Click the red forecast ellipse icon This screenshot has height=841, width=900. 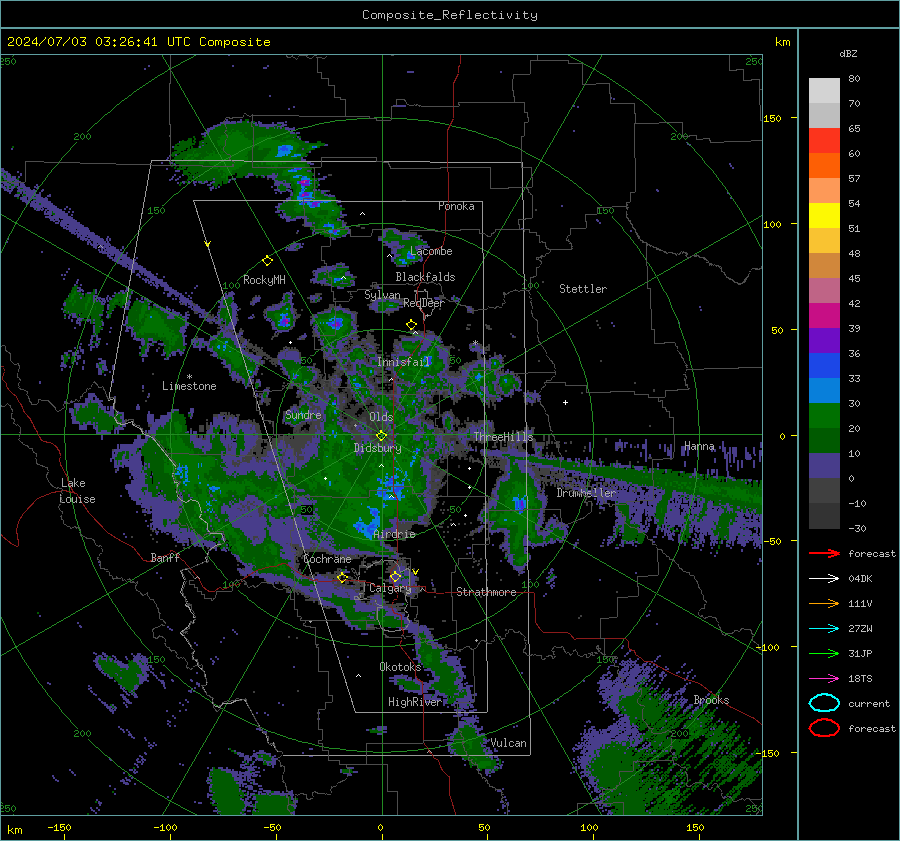point(824,728)
